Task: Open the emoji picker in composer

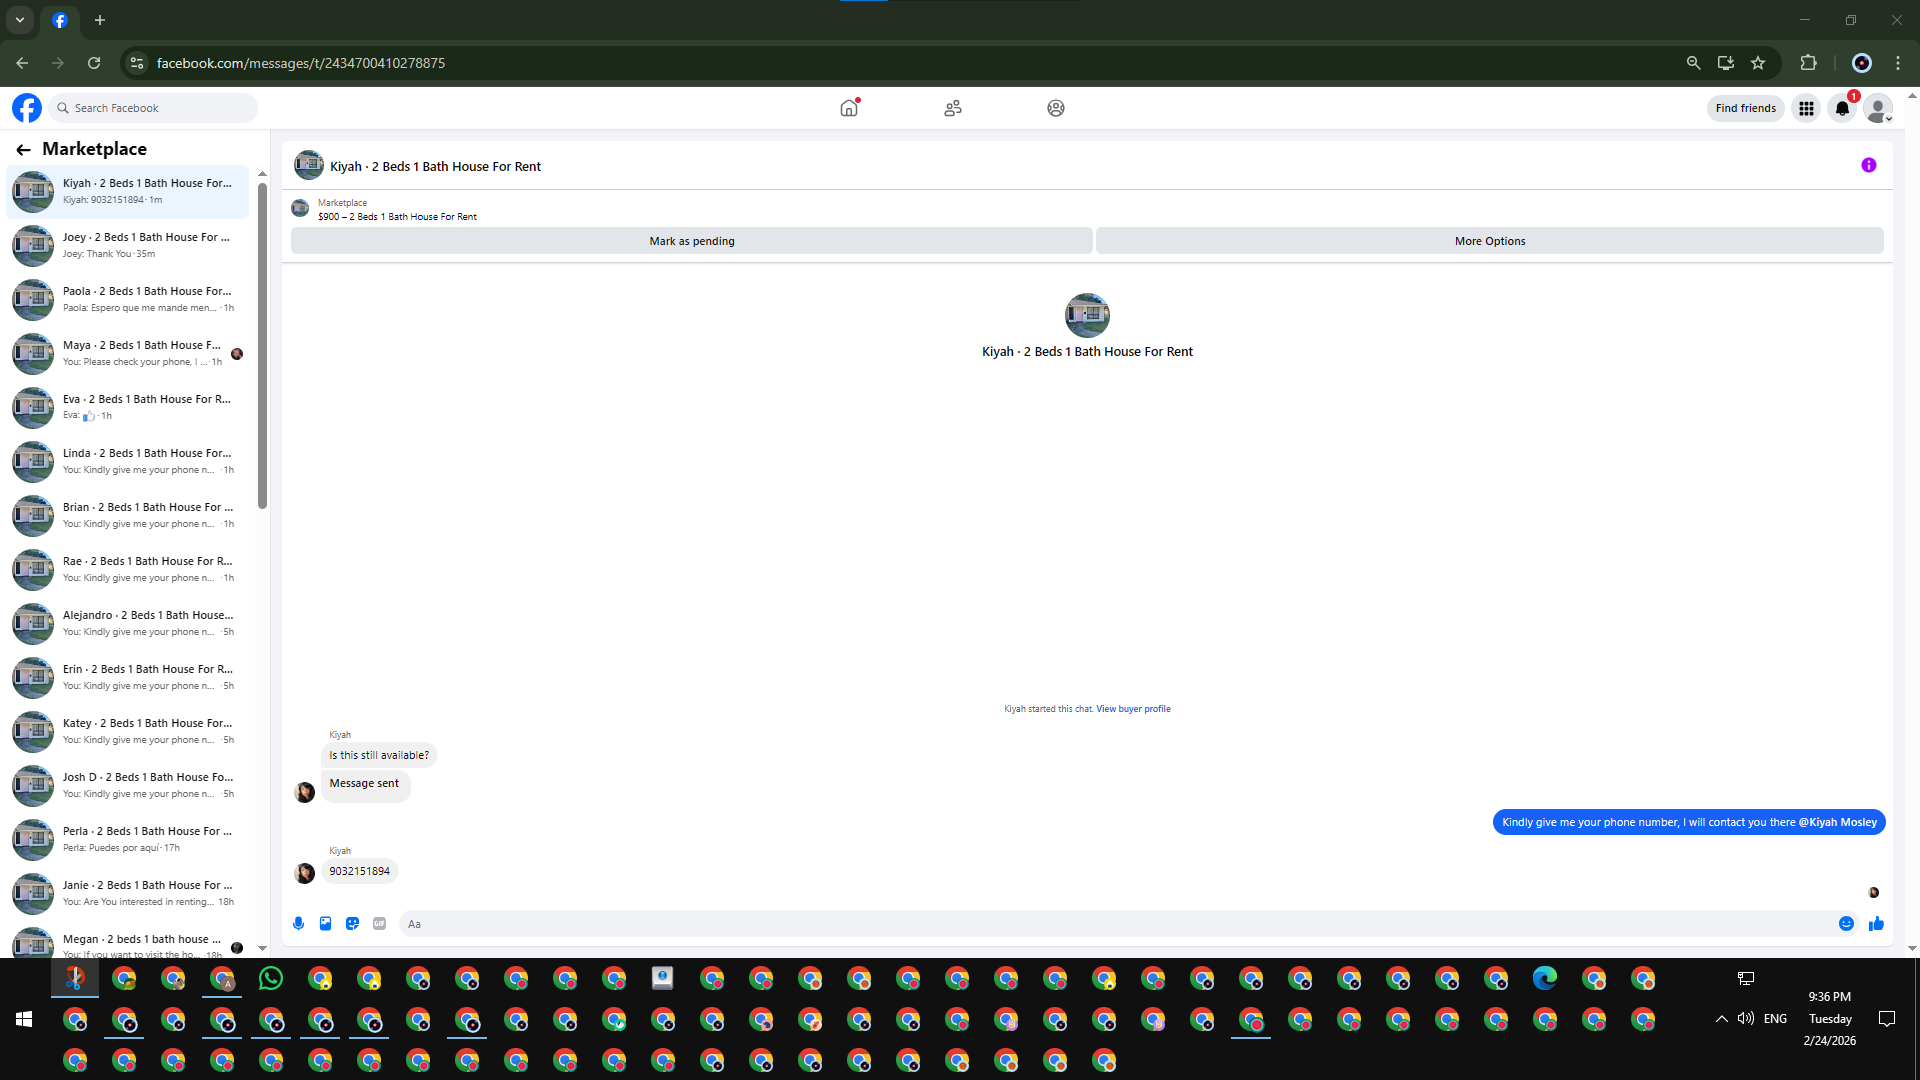Action: 1846,924
